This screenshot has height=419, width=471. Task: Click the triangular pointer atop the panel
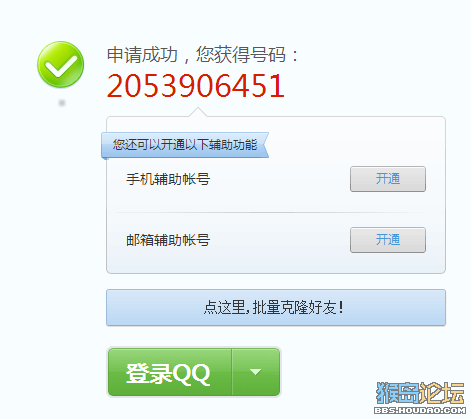coord(198,112)
